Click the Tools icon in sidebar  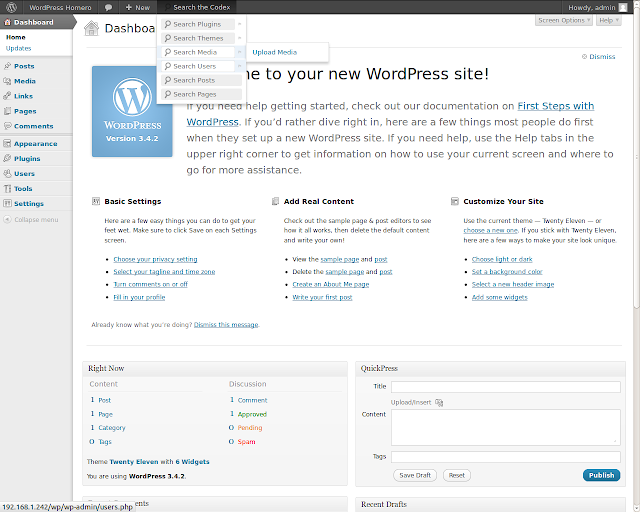7,189
